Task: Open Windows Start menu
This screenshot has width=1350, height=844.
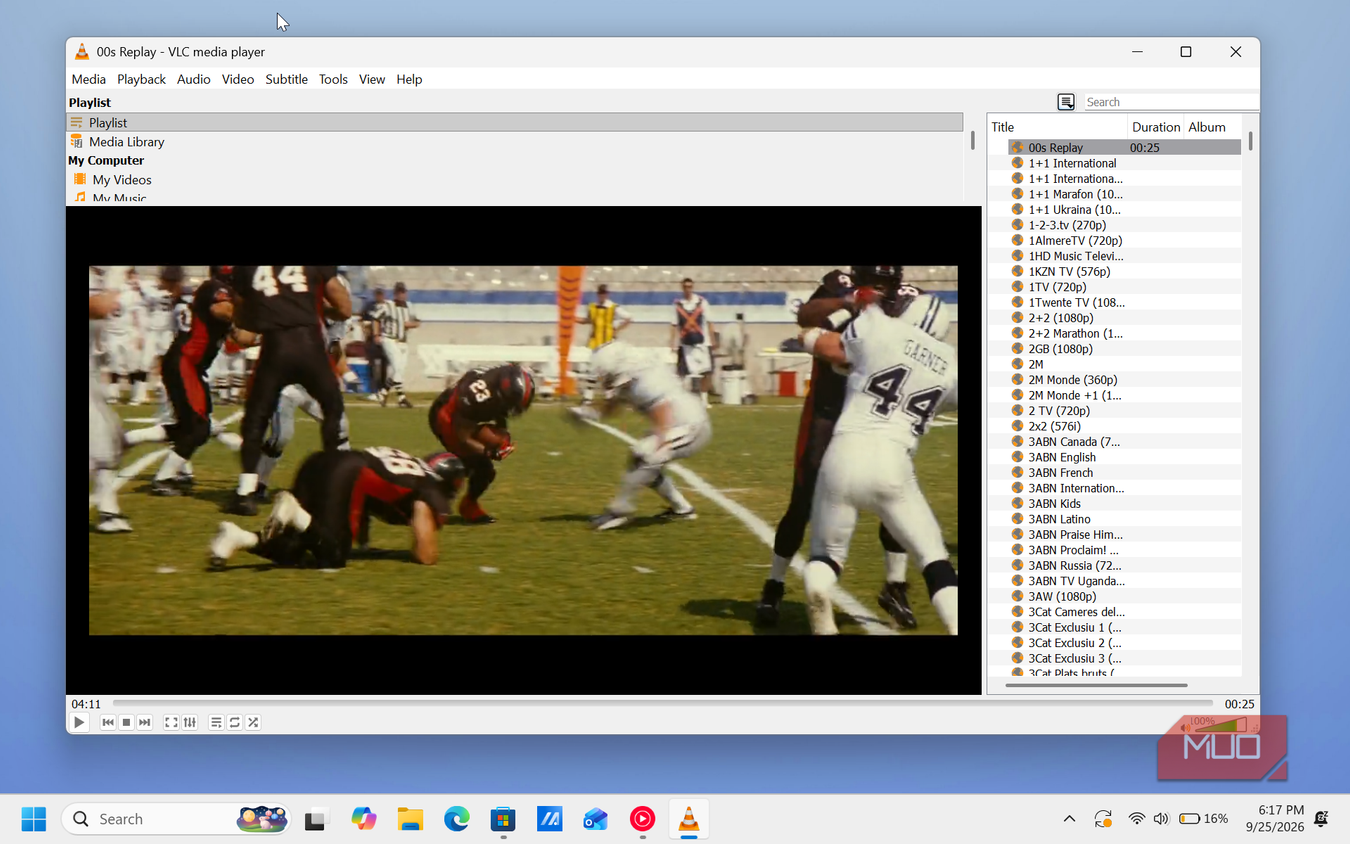Action: point(33,819)
